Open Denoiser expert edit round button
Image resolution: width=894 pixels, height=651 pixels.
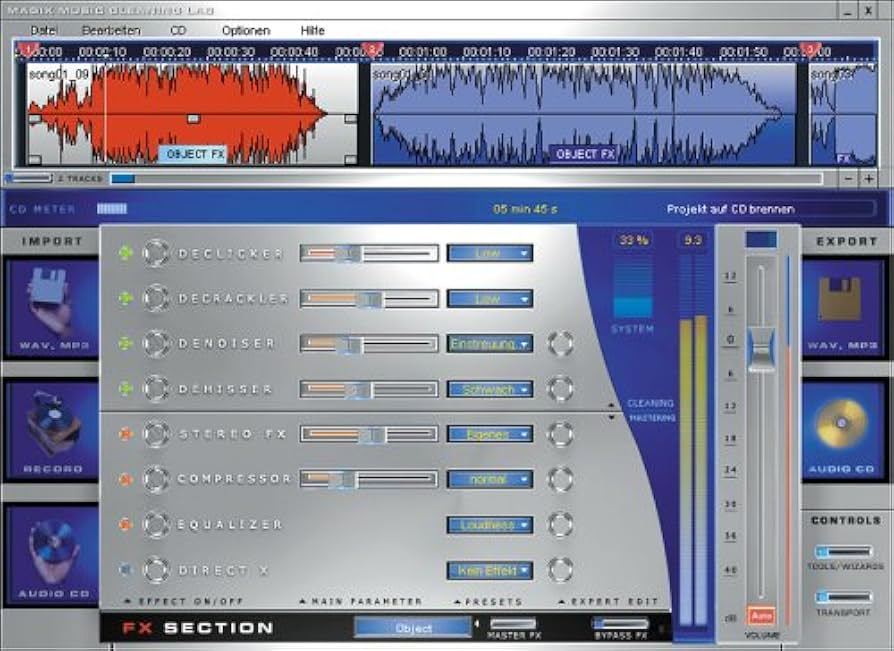560,343
